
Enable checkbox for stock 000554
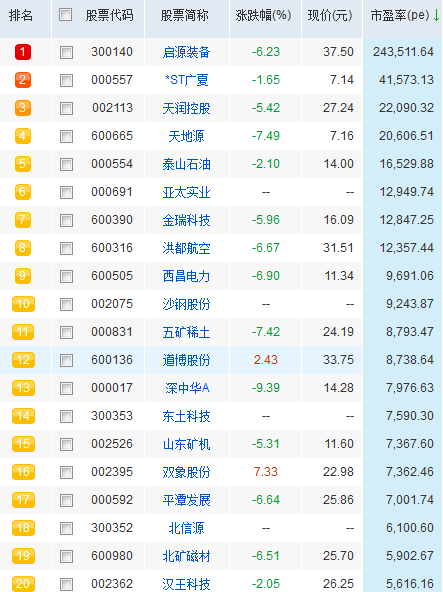(x=66, y=164)
